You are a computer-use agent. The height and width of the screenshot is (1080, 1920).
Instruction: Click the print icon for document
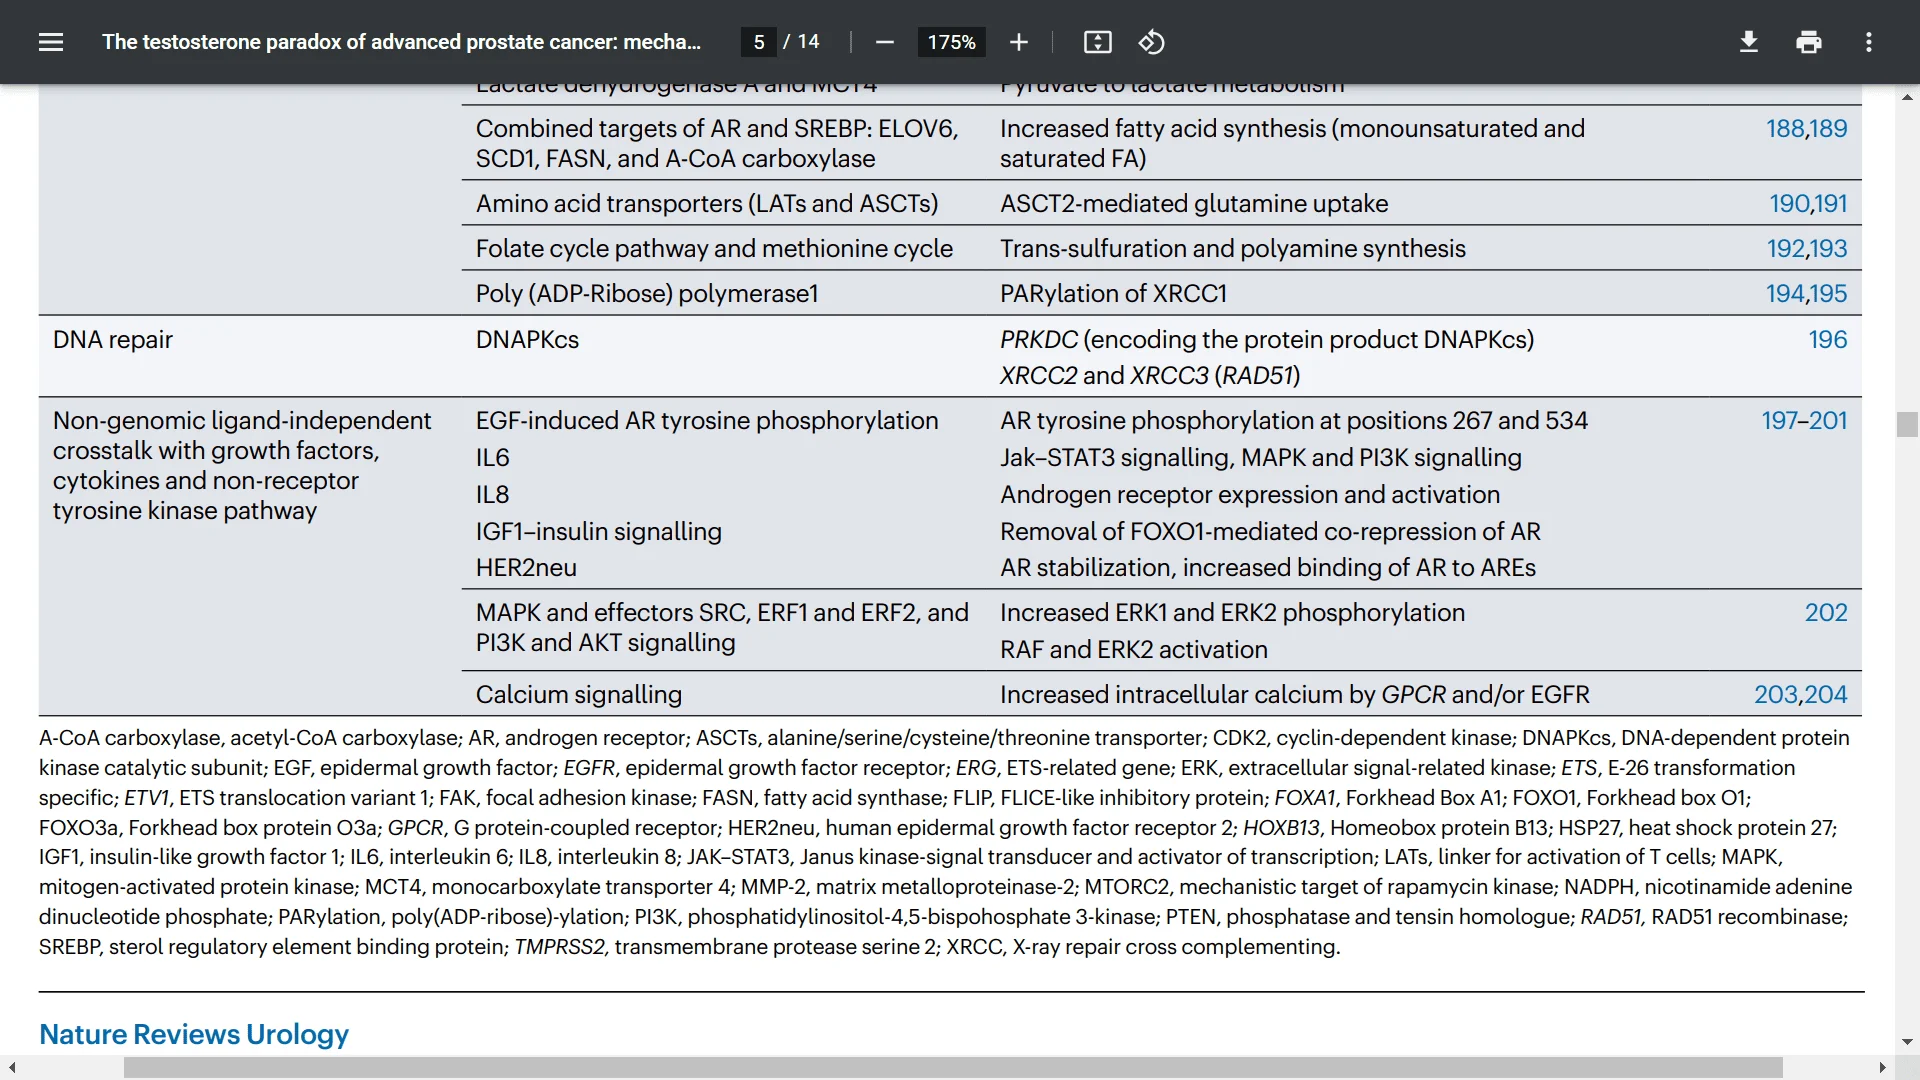(x=1808, y=41)
